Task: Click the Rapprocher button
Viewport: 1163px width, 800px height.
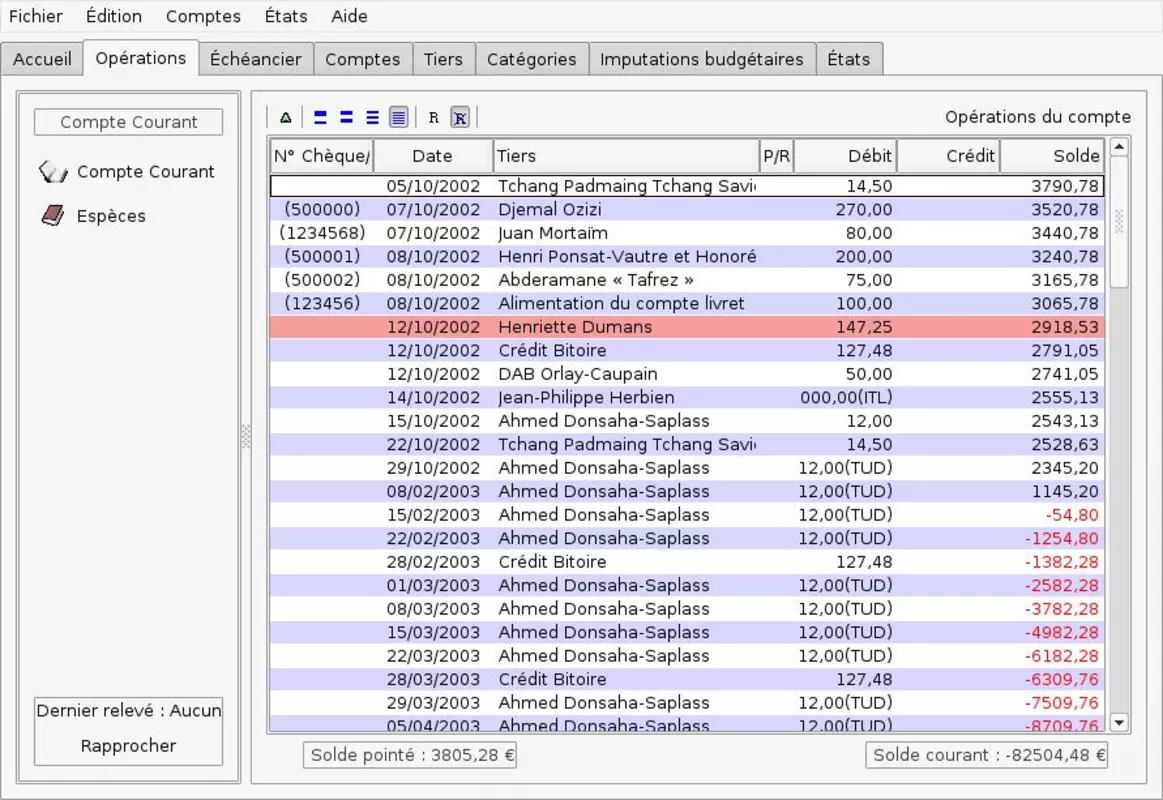Action: pyautogui.click(x=128, y=746)
